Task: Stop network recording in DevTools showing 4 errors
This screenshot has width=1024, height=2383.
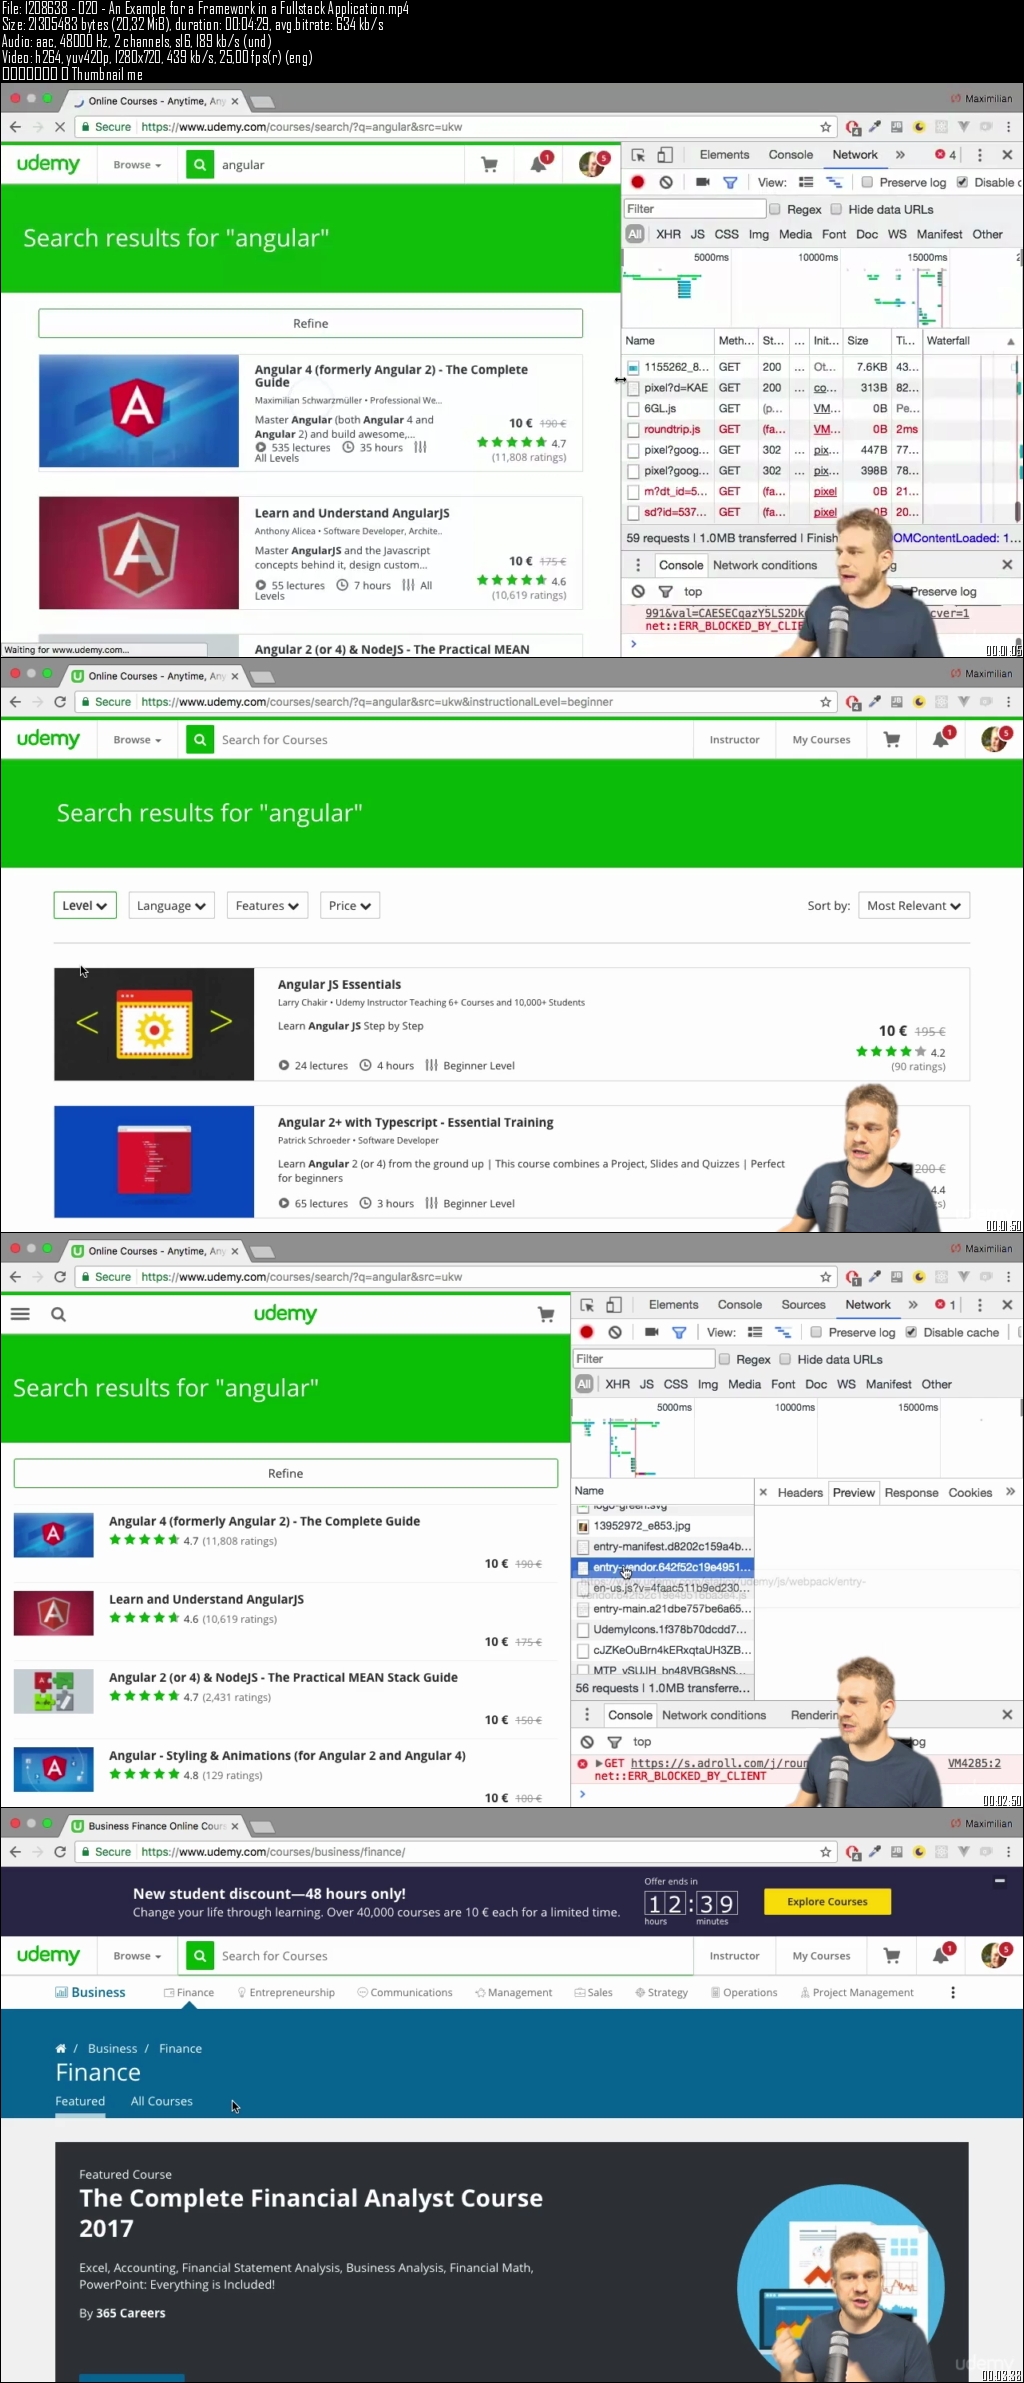Action: coord(638,182)
